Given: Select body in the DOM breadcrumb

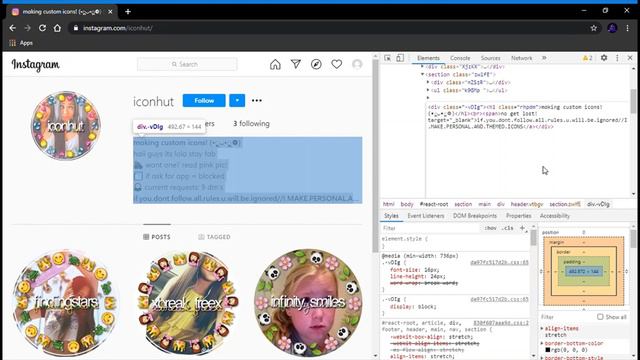Looking at the screenshot, I should pyautogui.click(x=407, y=204).
